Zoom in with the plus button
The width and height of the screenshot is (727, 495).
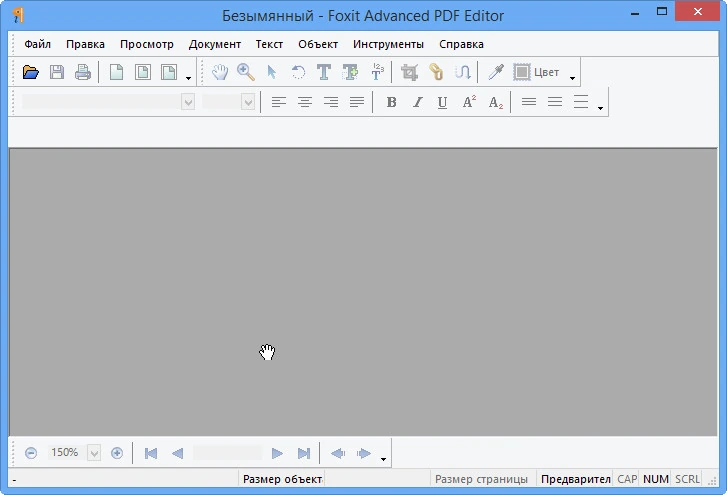click(x=117, y=453)
